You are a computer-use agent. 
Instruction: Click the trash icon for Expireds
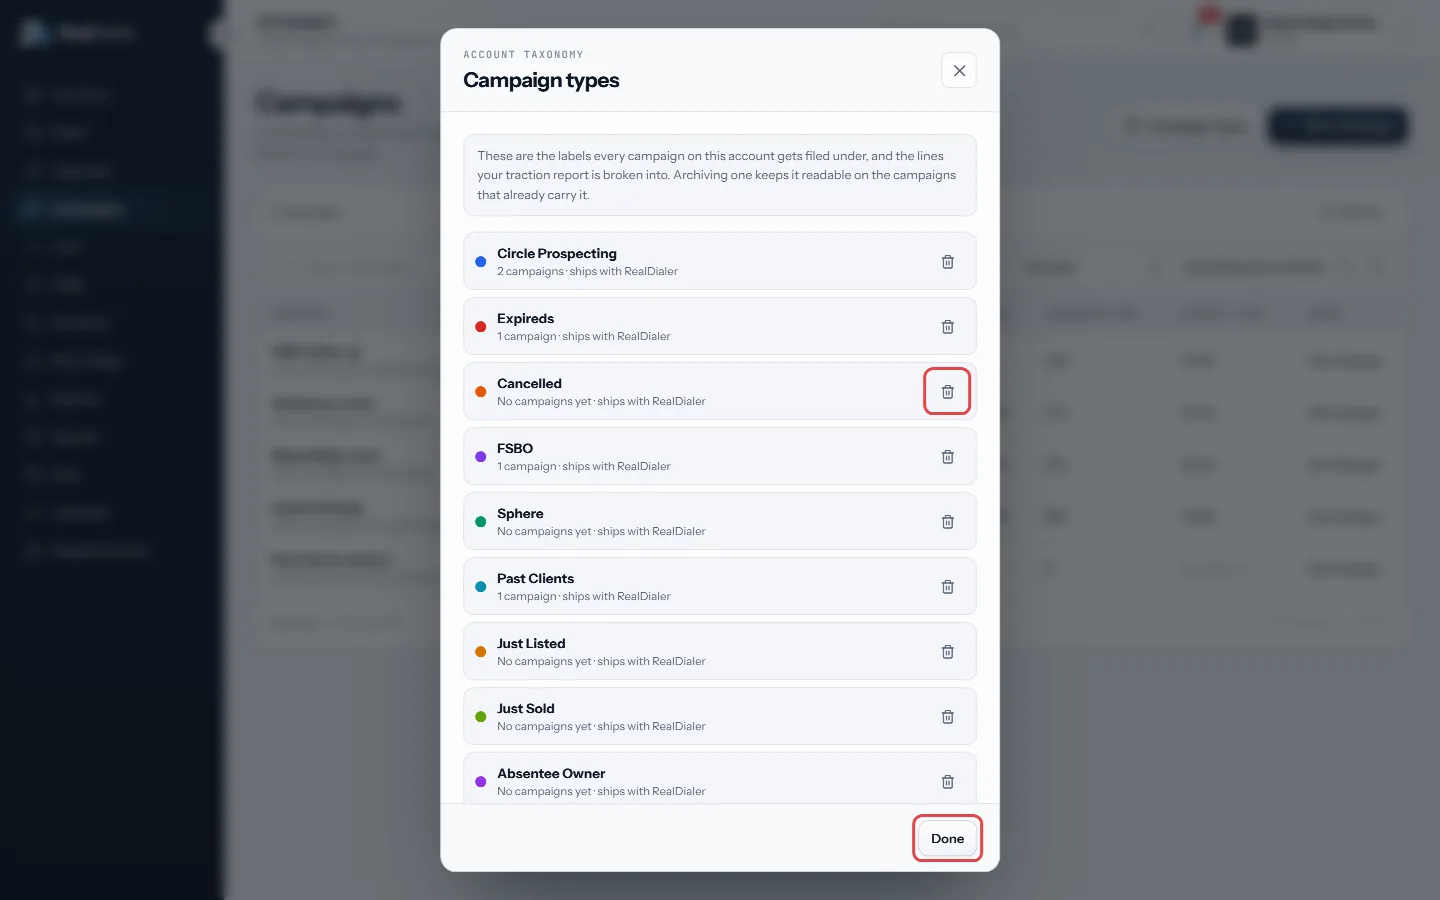point(947,327)
